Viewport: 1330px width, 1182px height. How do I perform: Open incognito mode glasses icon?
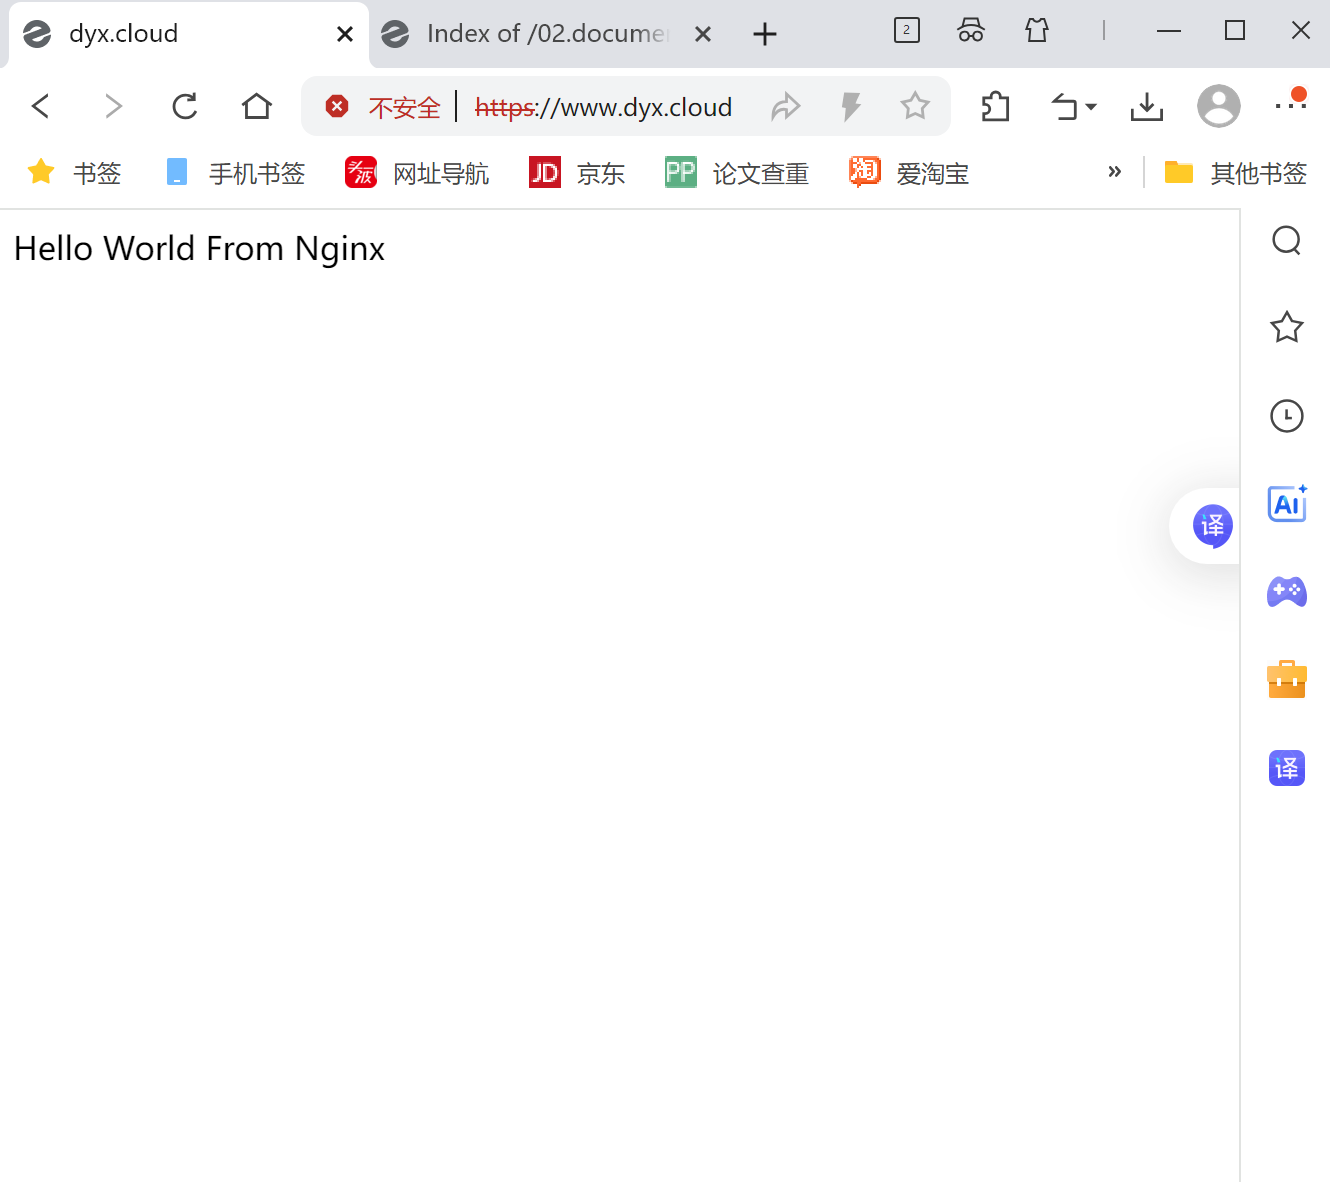(970, 31)
